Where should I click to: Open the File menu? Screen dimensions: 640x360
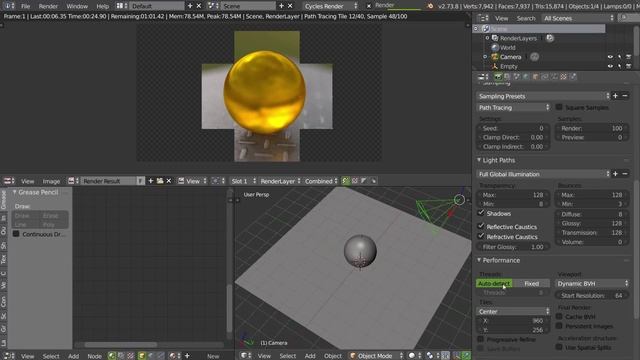point(25,6)
